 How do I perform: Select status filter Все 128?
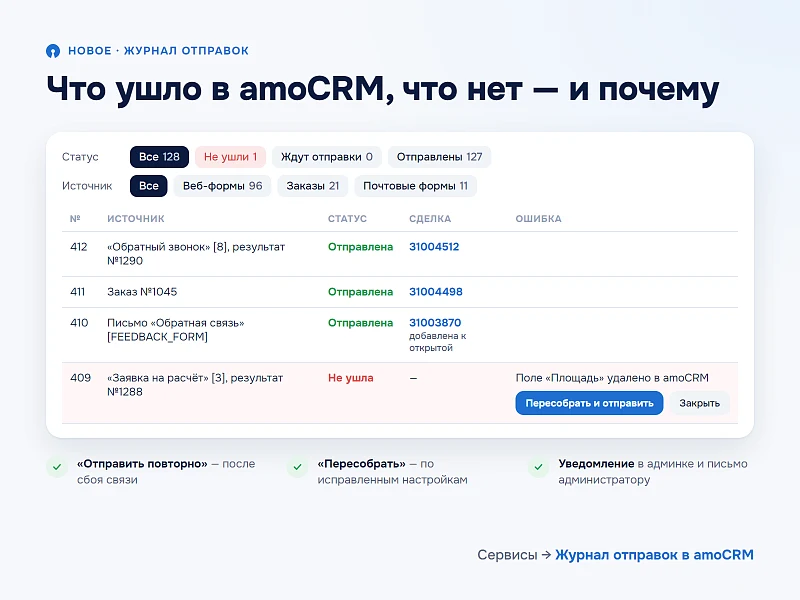click(159, 157)
